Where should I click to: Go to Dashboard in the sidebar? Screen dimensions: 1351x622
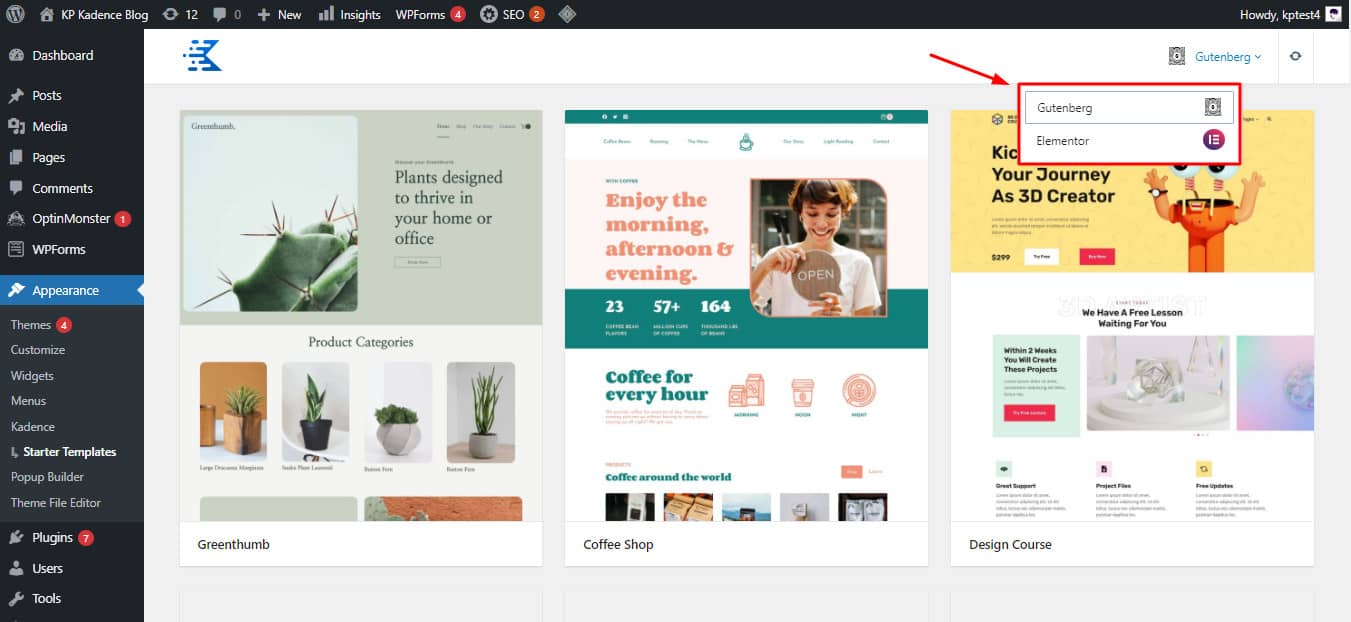coord(62,55)
